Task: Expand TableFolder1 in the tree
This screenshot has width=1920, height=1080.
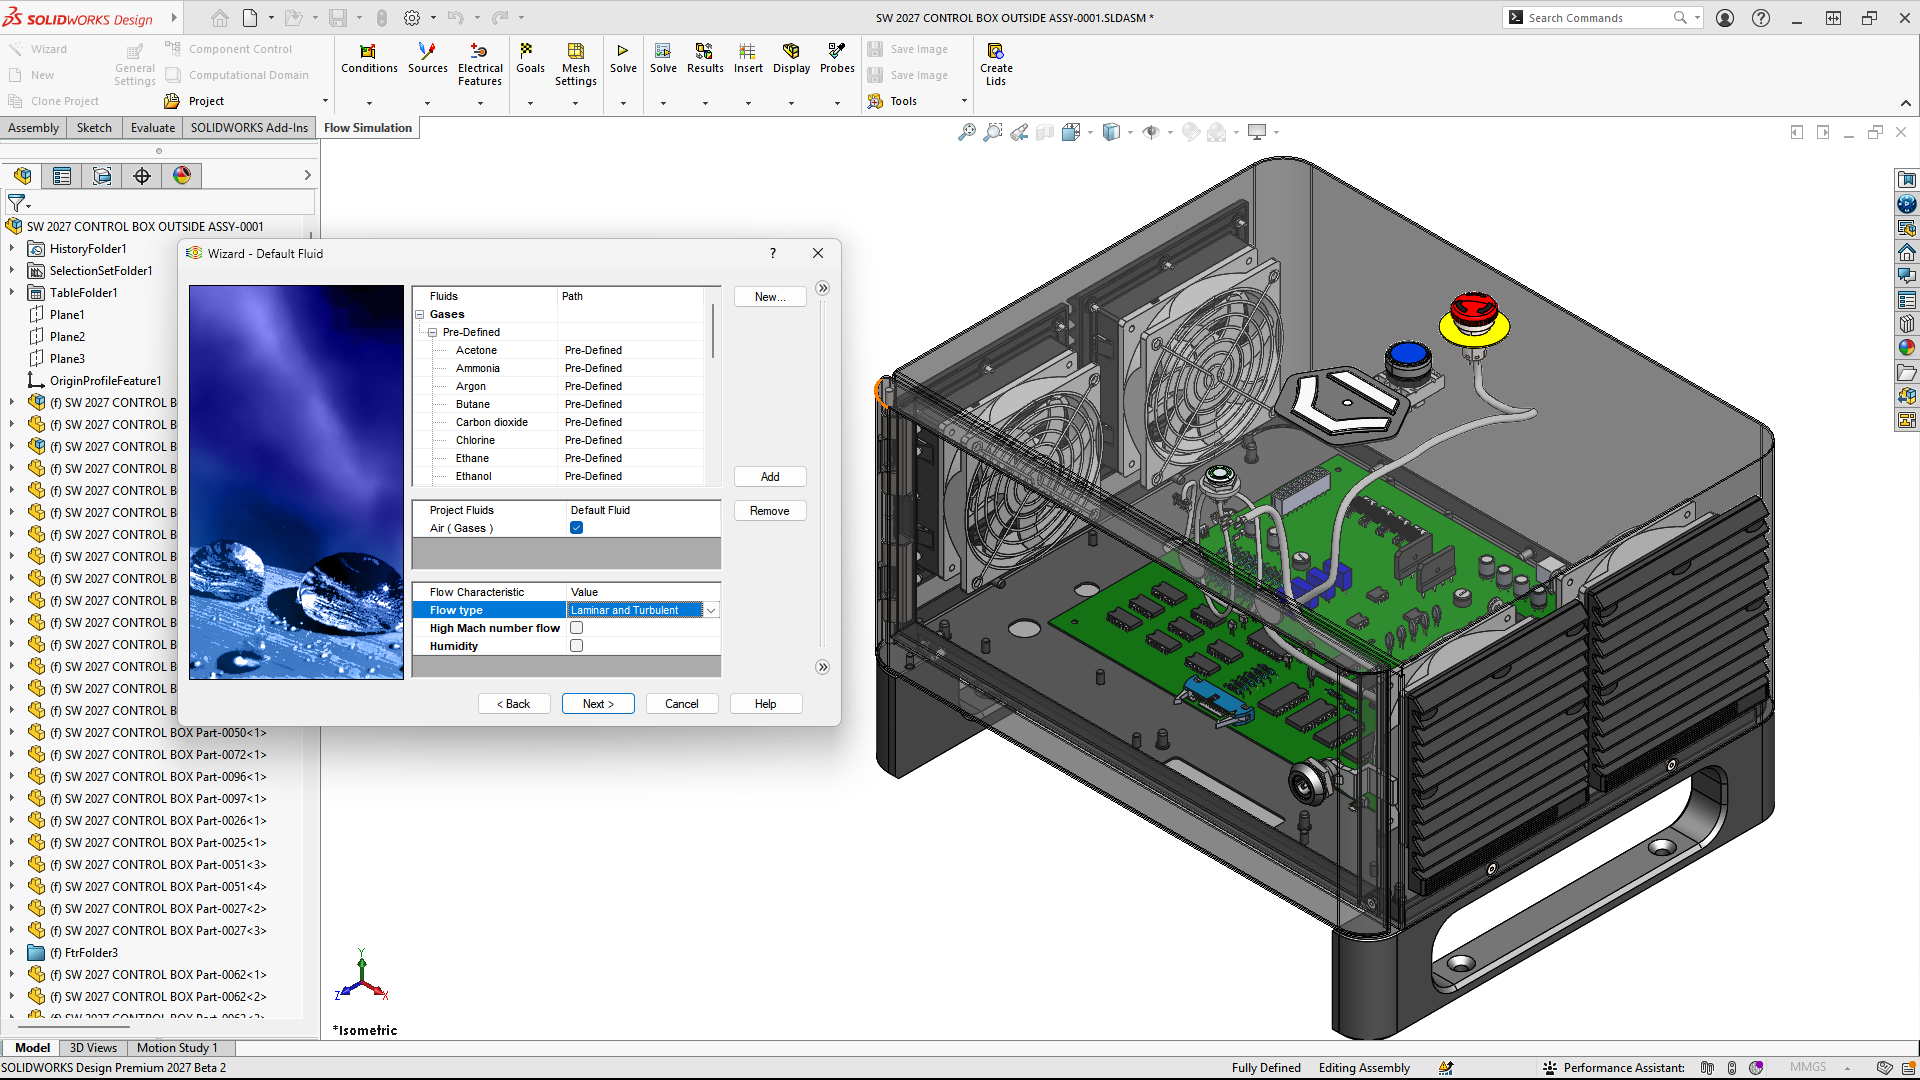Action: (x=11, y=292)
